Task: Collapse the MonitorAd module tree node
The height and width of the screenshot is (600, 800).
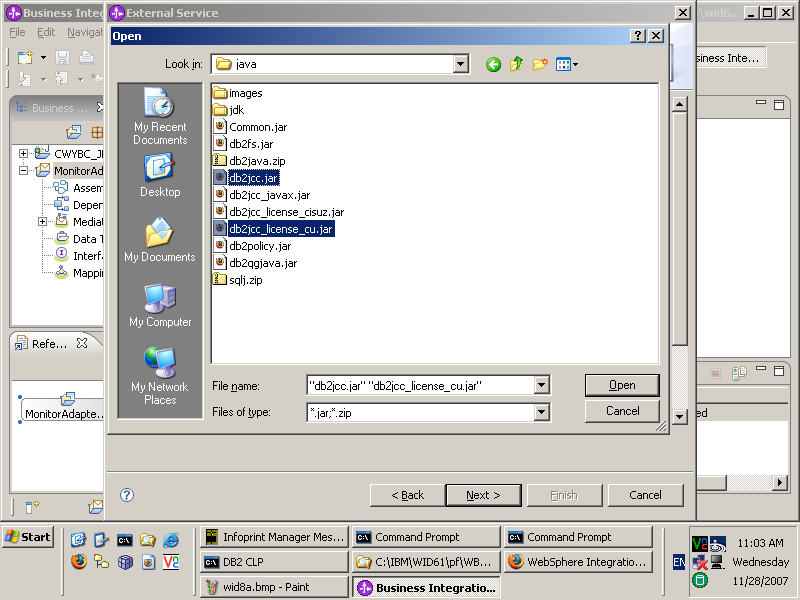Action: (23, 170)
